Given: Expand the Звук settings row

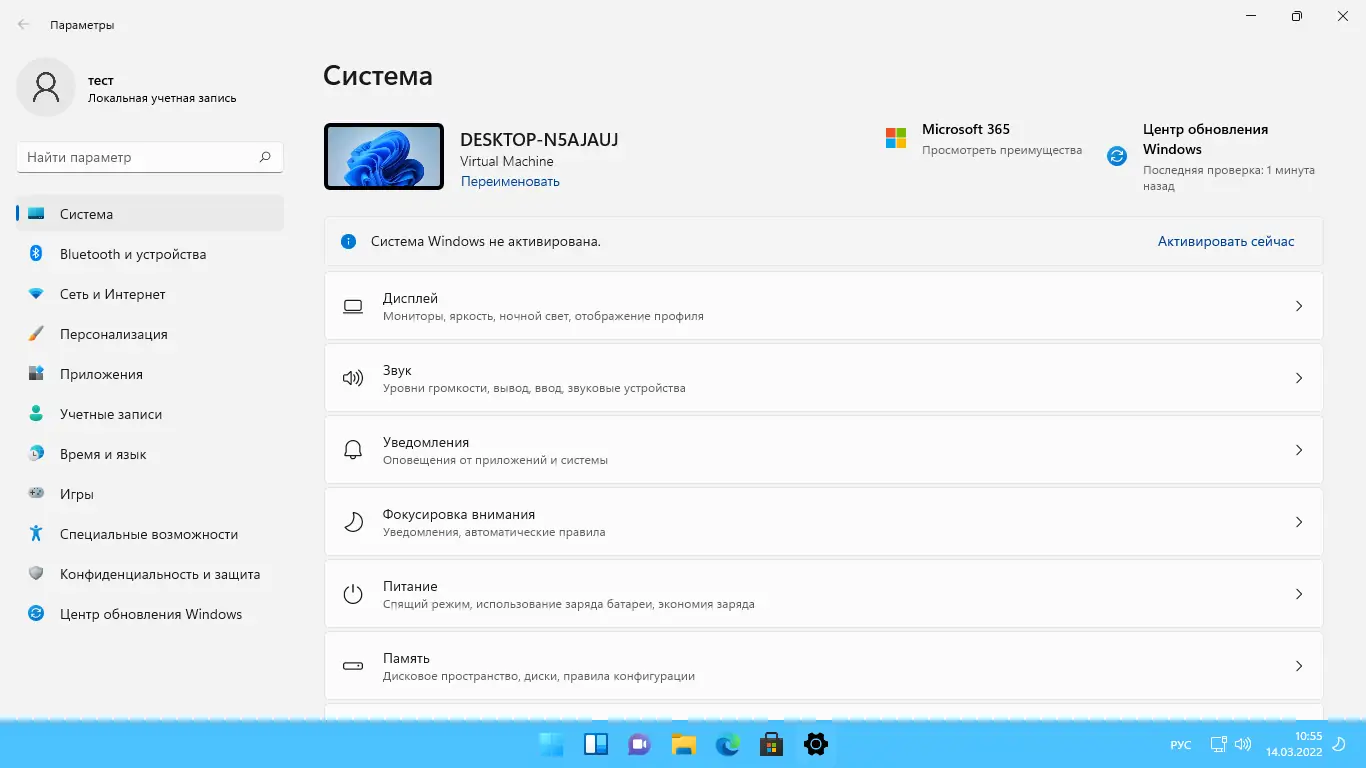Looking at the screenshot, I should pos(822,378).
